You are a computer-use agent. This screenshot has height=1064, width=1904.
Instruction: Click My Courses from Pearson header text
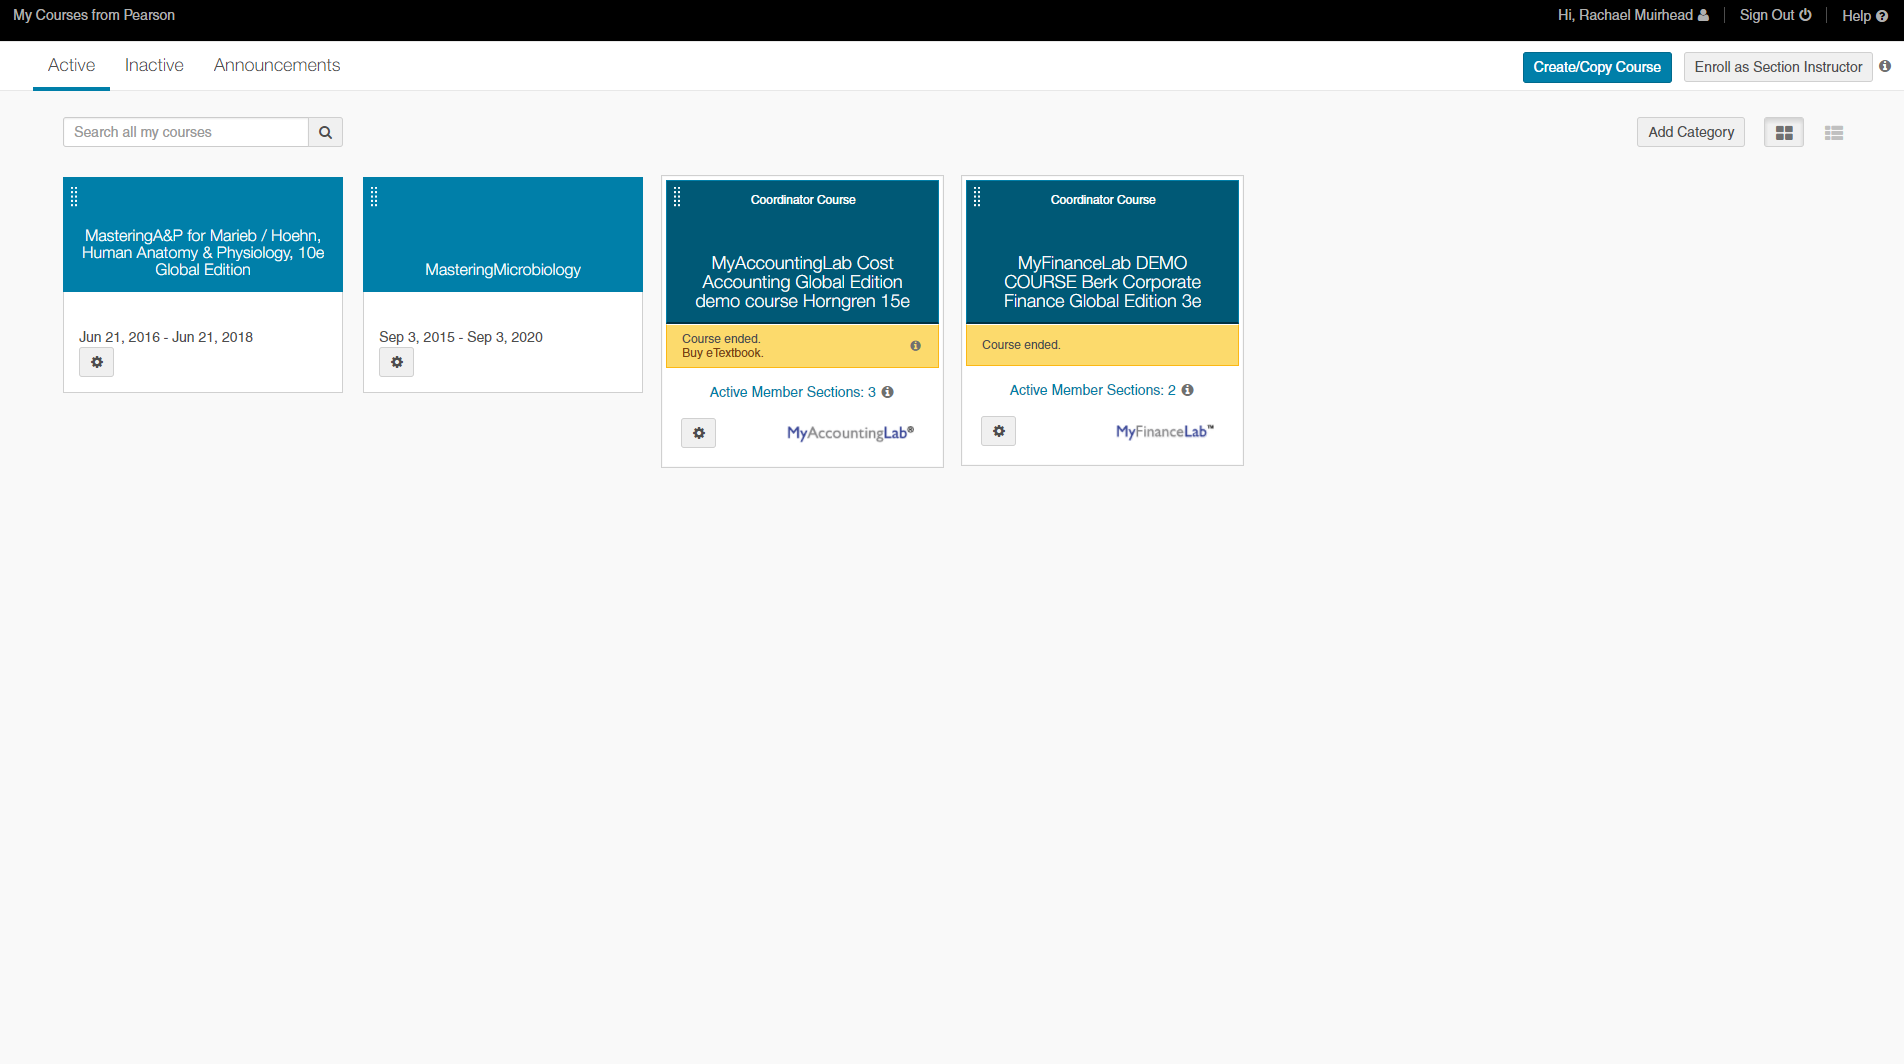coord(94,15)
